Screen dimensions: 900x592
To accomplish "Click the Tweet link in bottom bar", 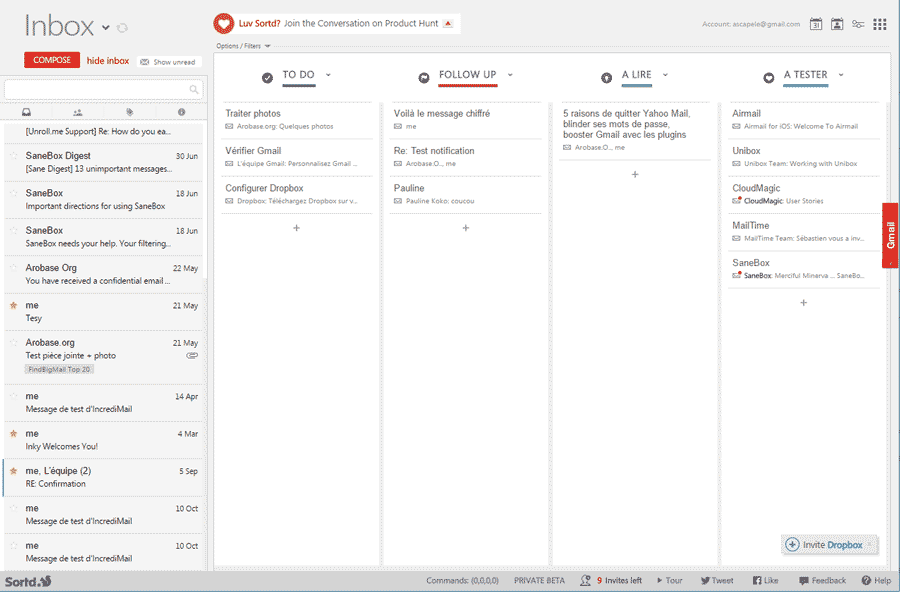I will (x=717, y=581).
